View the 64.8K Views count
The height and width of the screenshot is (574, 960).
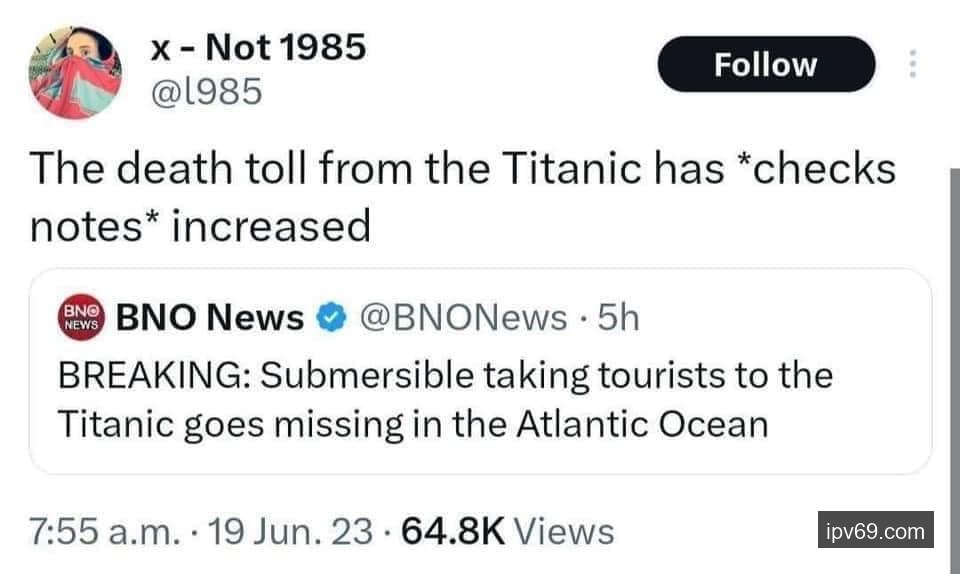coord(507,531)
